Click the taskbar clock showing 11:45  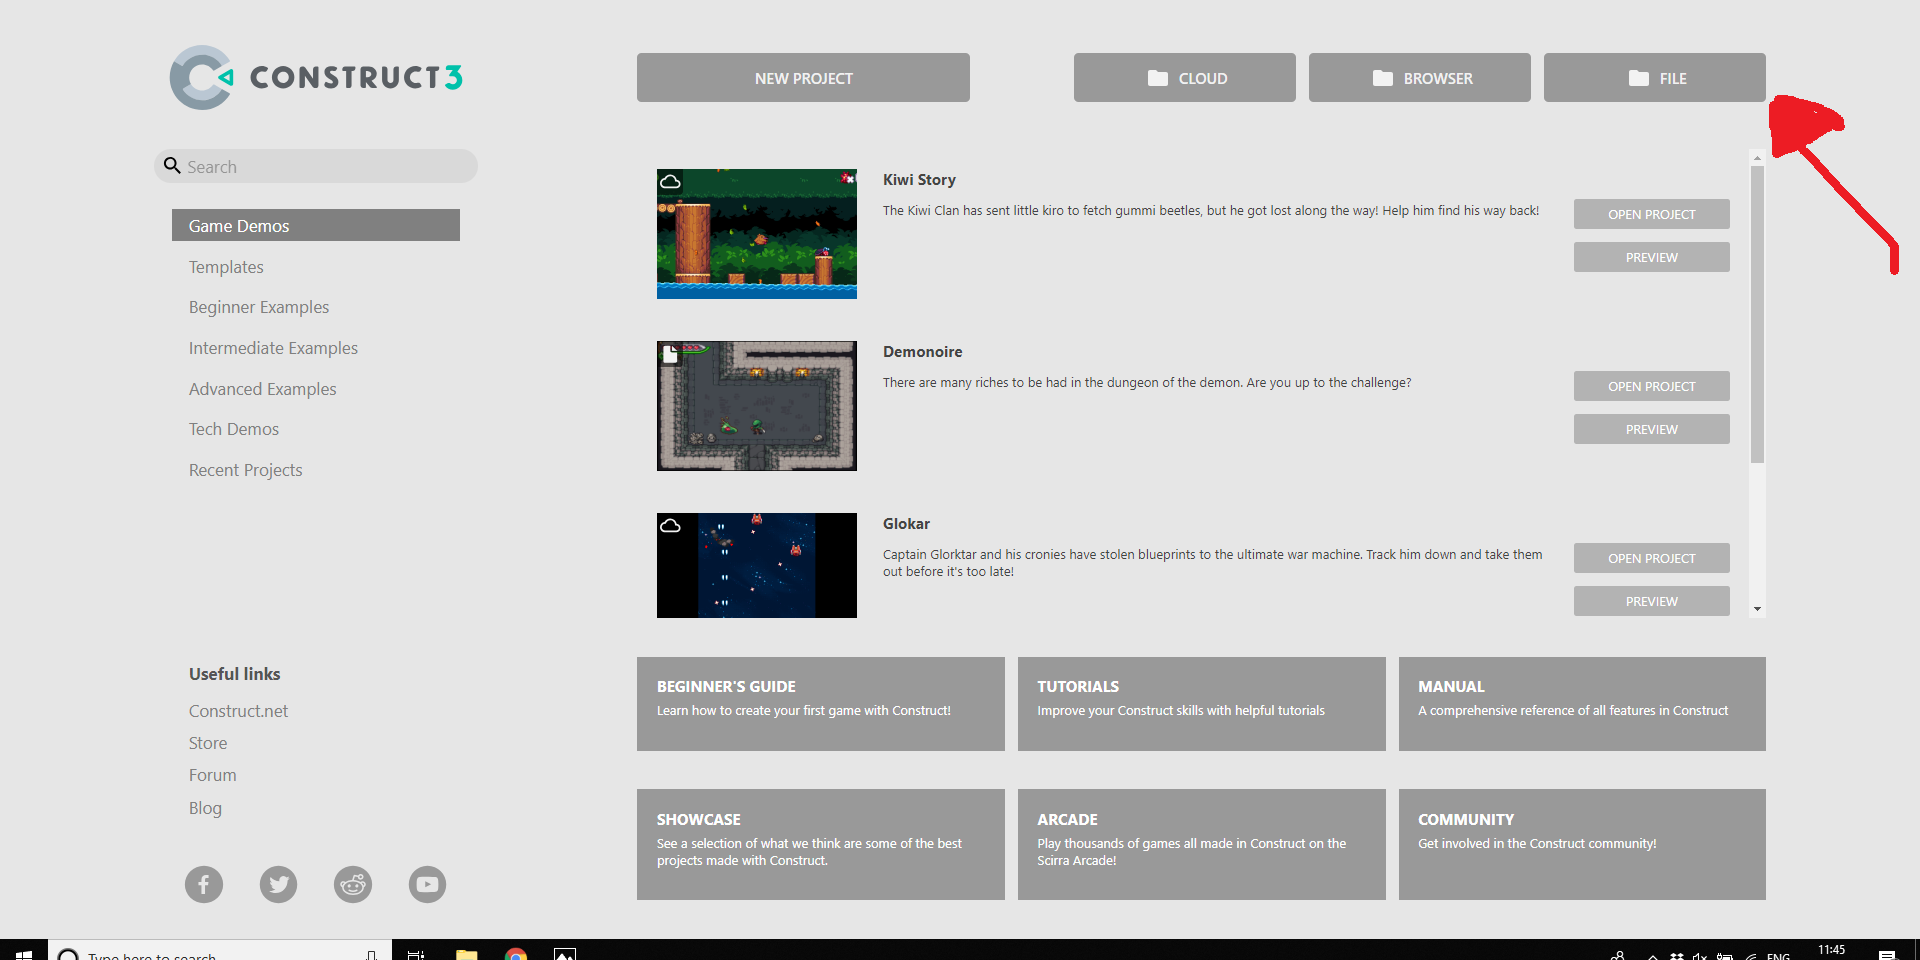tap(1831, 951)
